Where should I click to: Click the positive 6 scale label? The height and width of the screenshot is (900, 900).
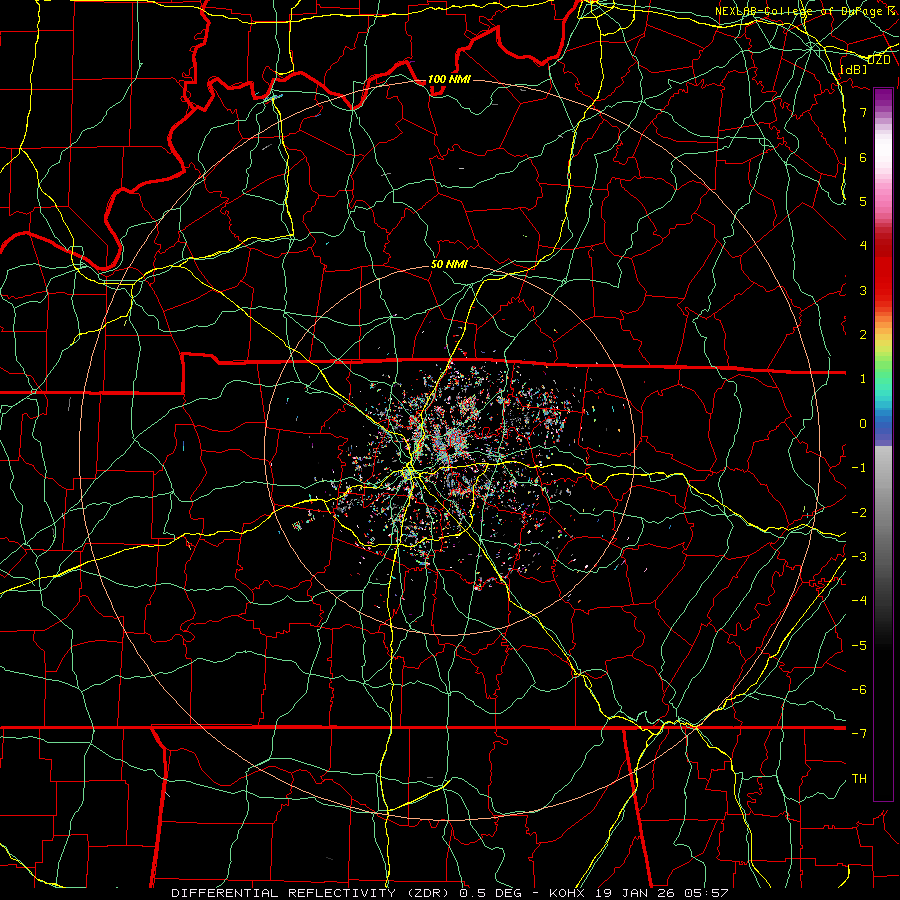863,157
